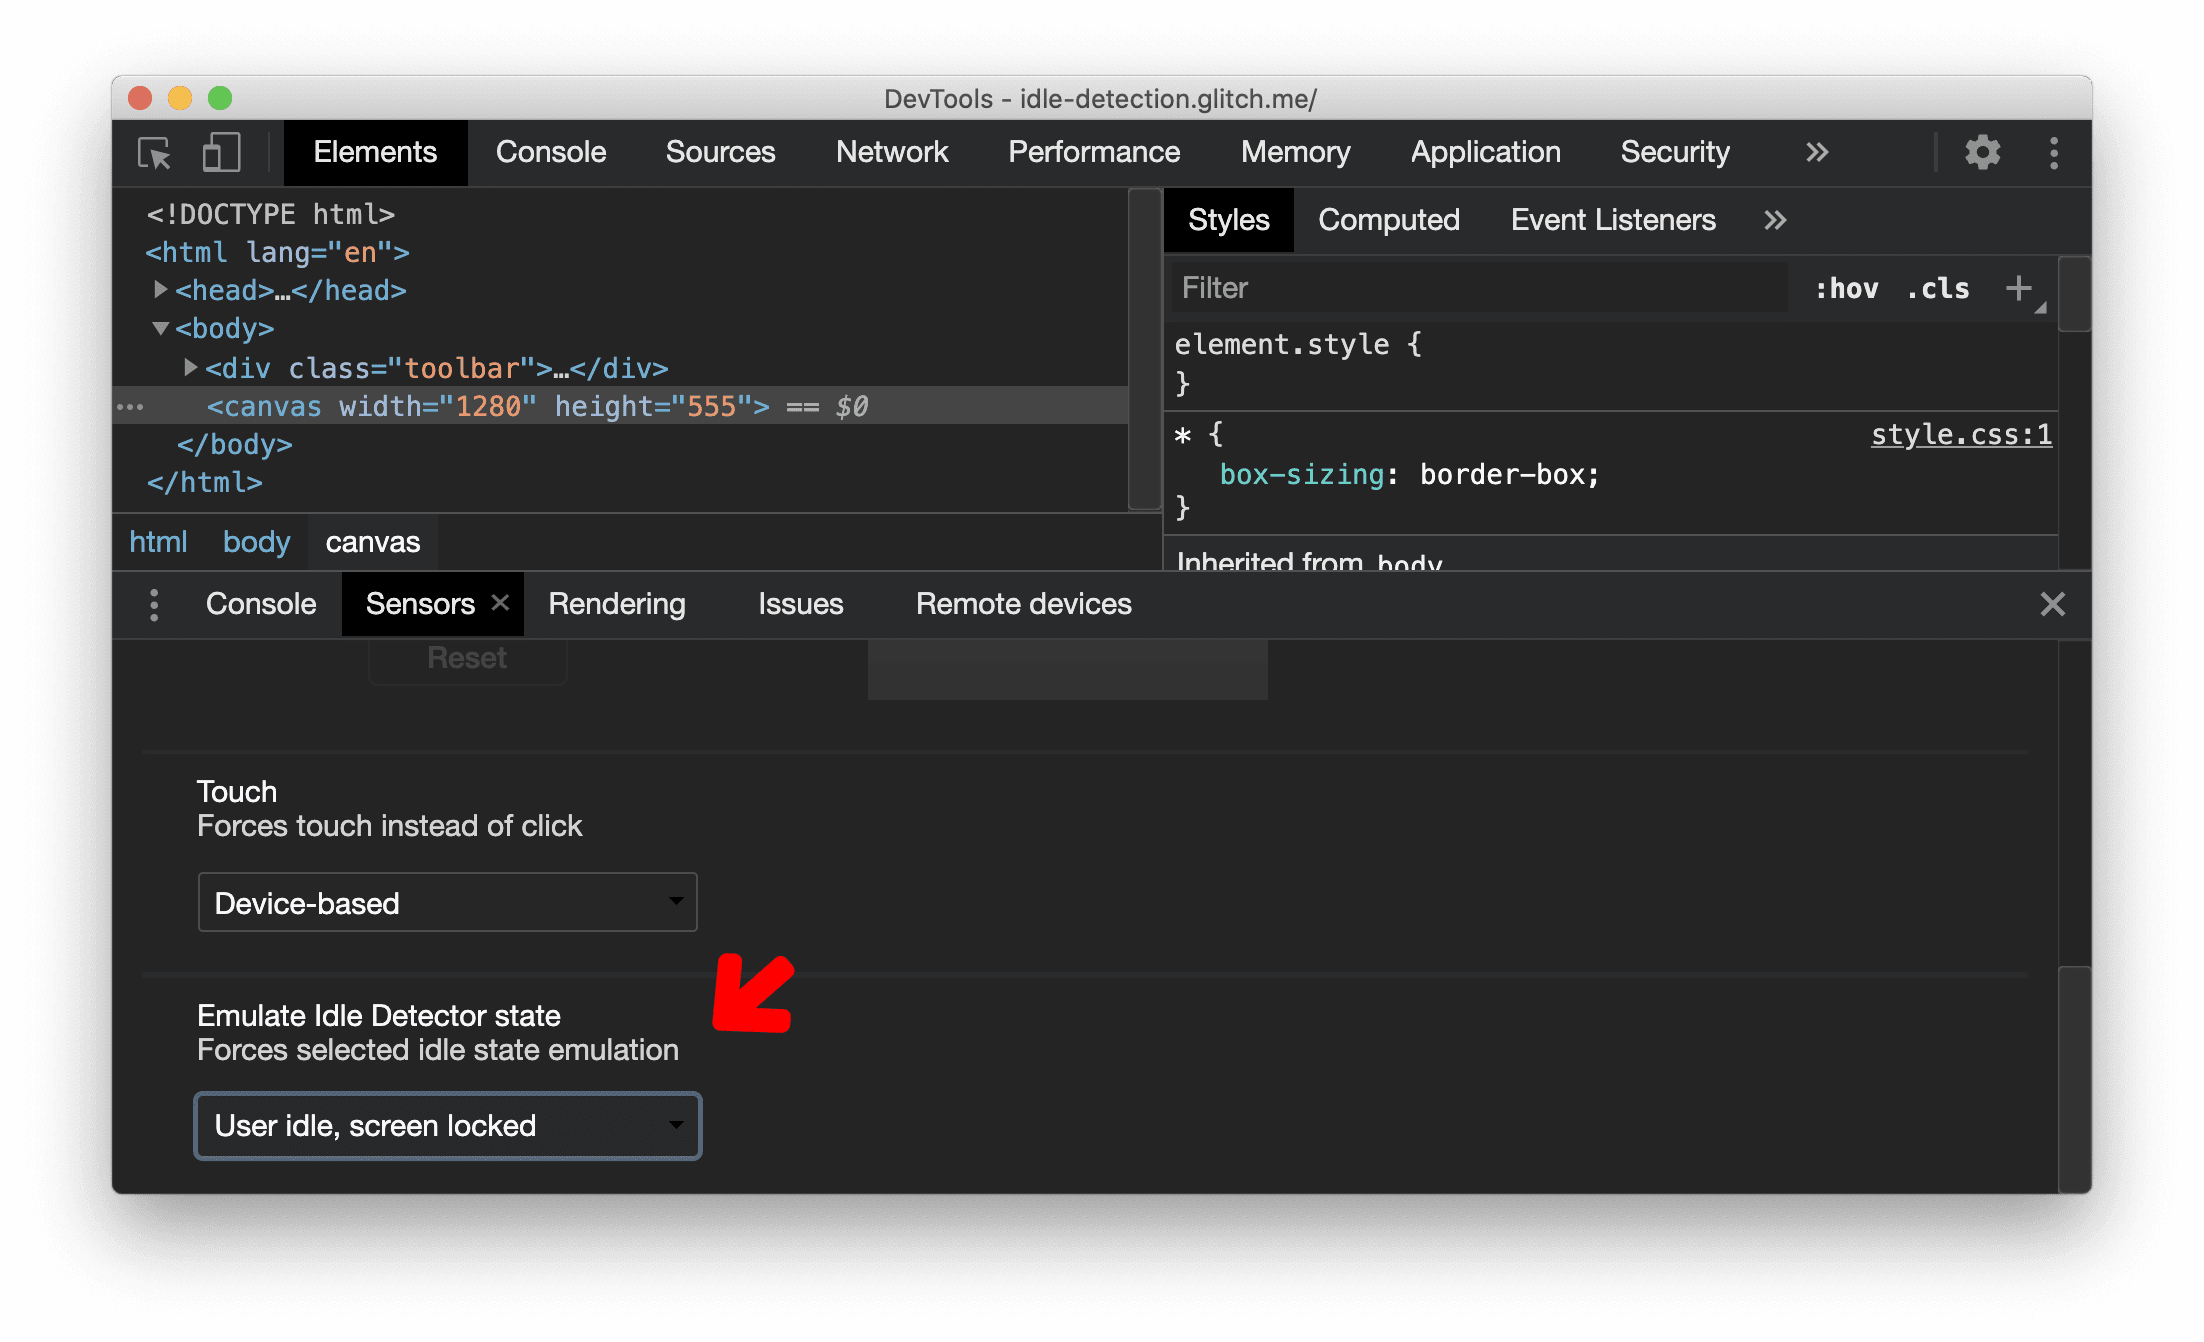This screenshot has height=1342, width=2204.
Task: Click the DevTools settings gear icon
Action: click(x=1980, y=153)
